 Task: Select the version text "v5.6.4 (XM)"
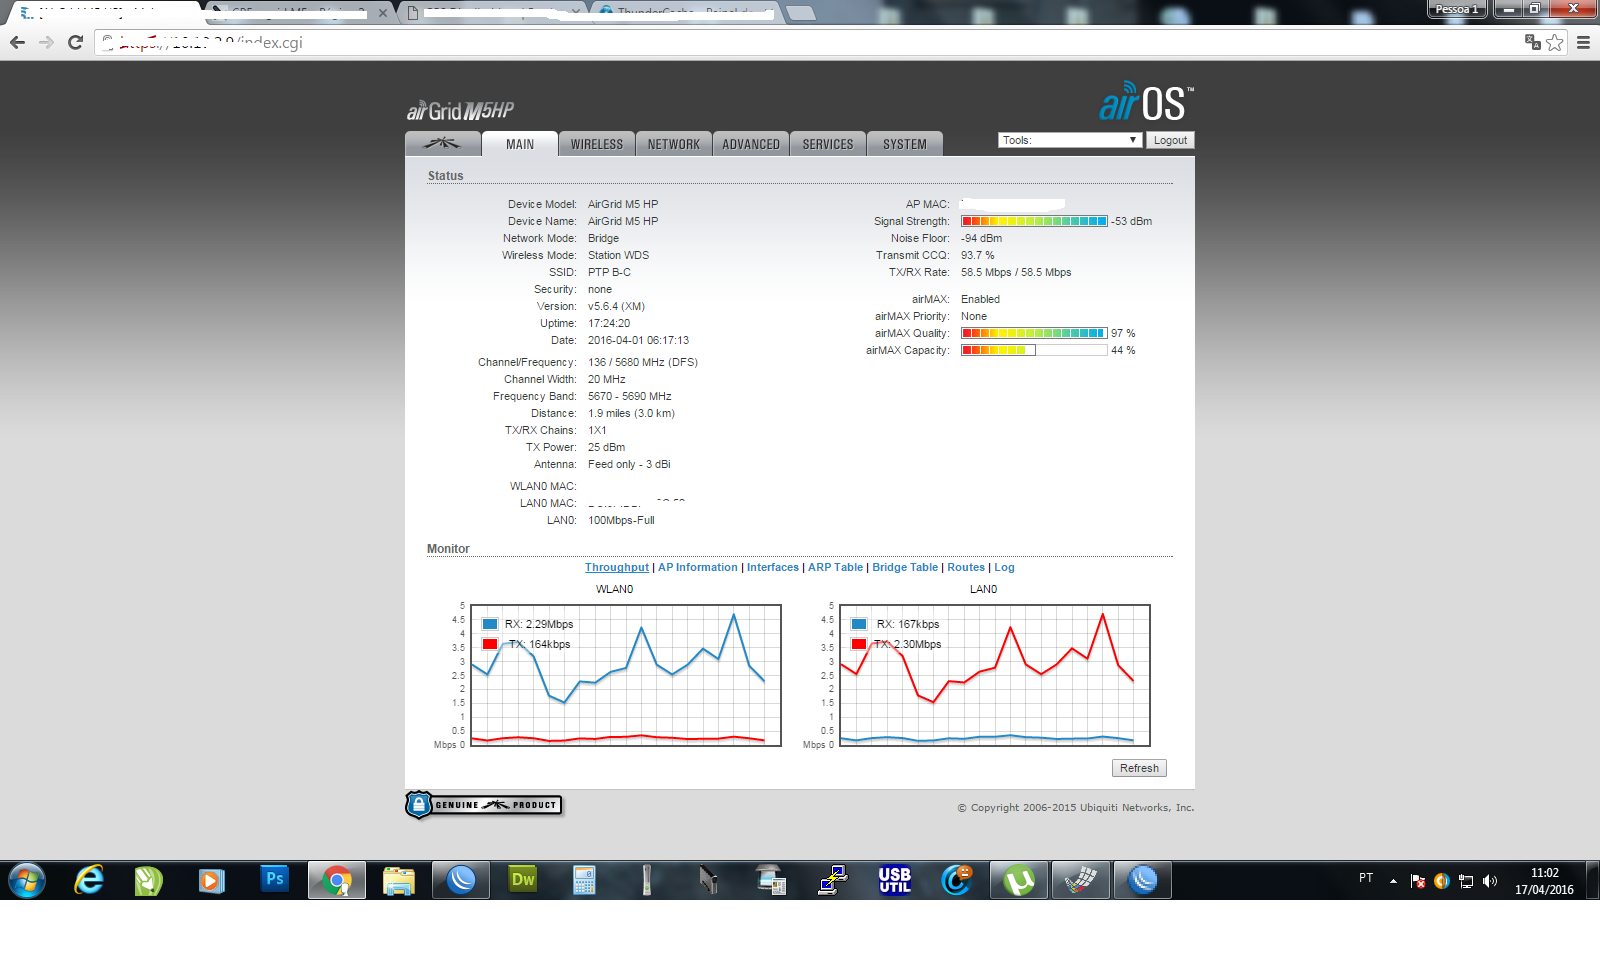tap(616, 306)
